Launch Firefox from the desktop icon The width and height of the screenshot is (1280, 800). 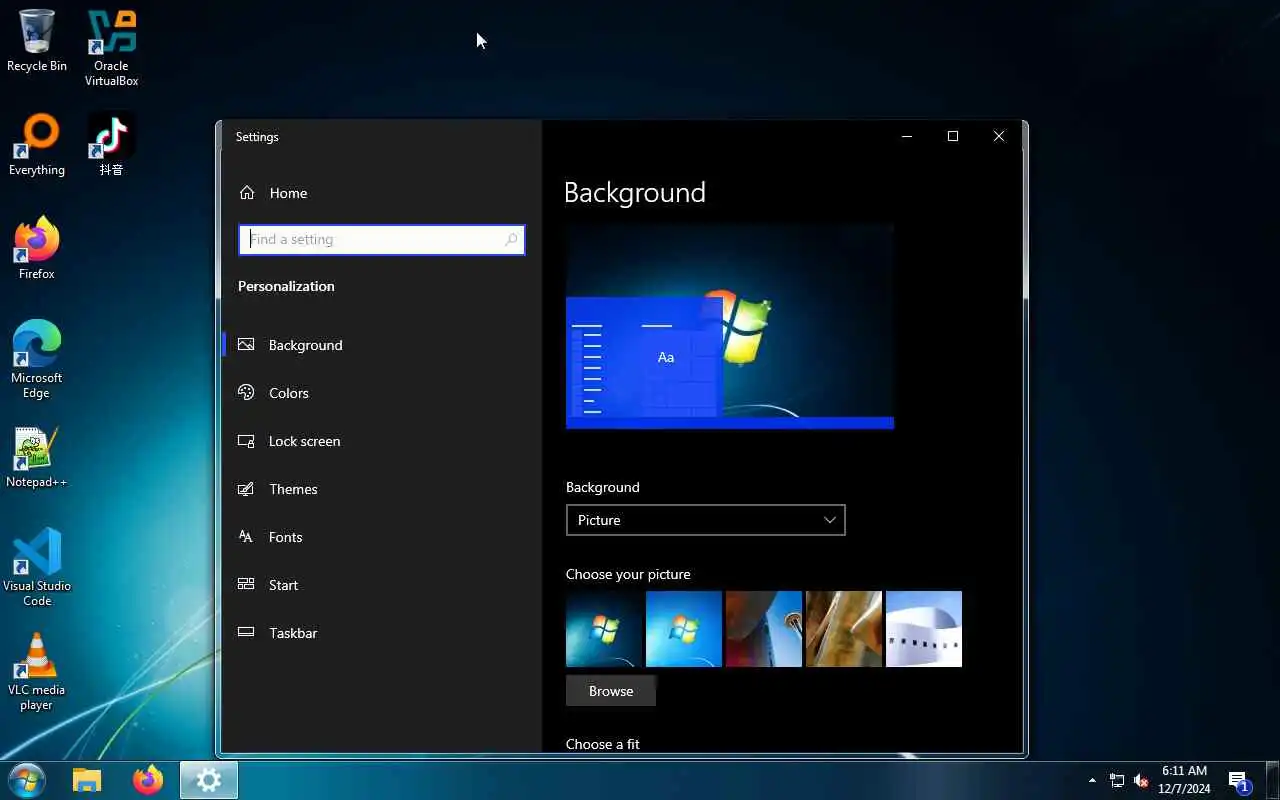[x=37, y=249]
